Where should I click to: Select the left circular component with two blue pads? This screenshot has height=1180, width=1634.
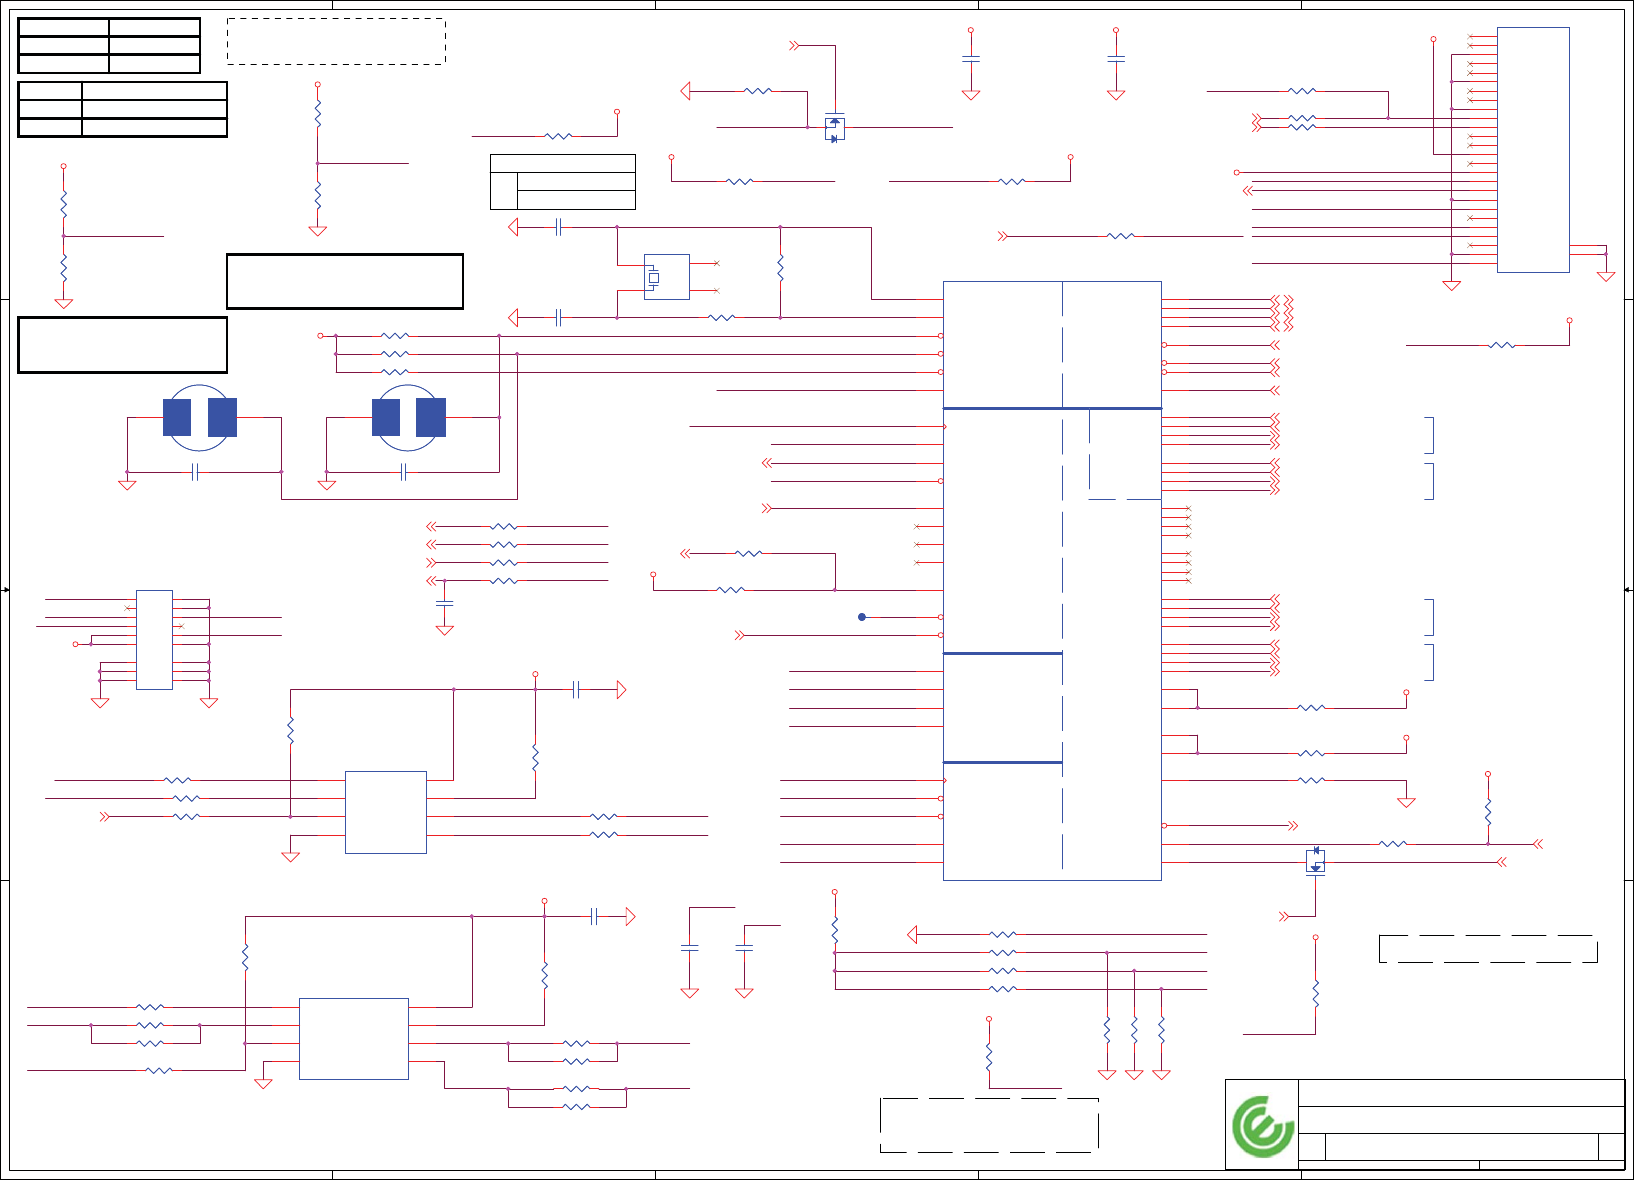click(x=200, y=418)
